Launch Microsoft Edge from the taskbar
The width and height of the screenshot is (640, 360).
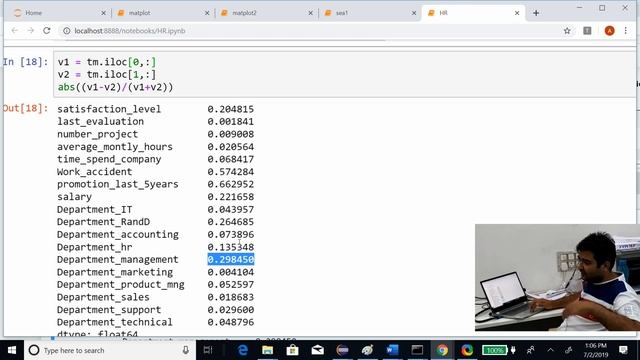tap(242, 350)
